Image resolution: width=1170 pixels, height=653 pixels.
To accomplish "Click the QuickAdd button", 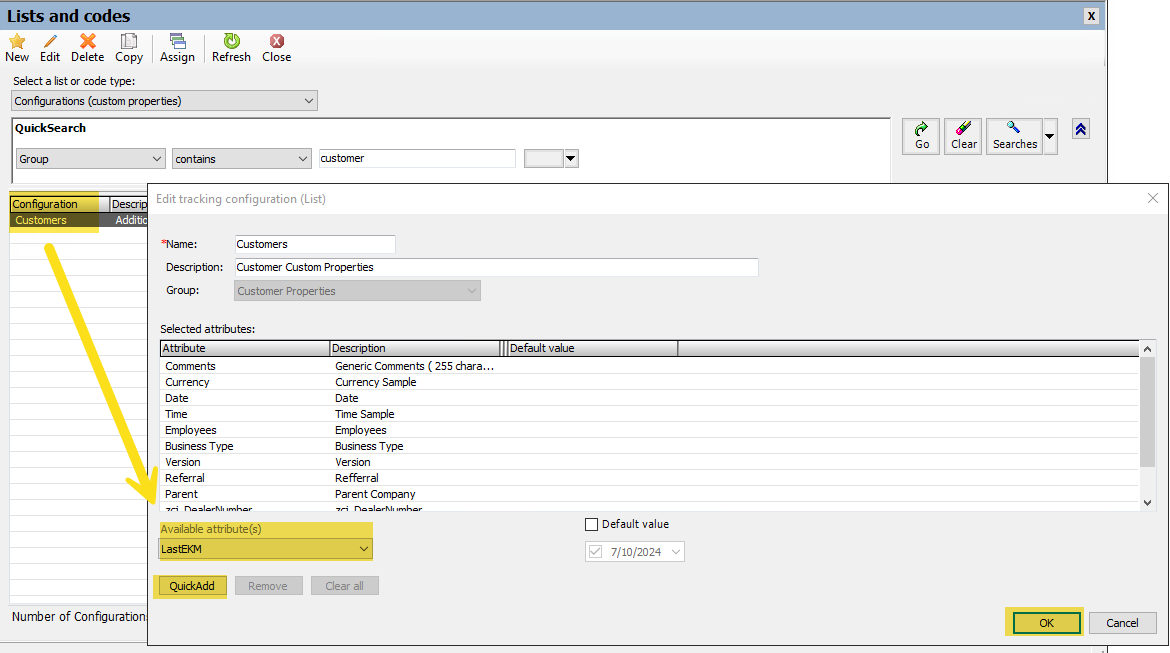I will pyautogui.click(x=192, y=586).
